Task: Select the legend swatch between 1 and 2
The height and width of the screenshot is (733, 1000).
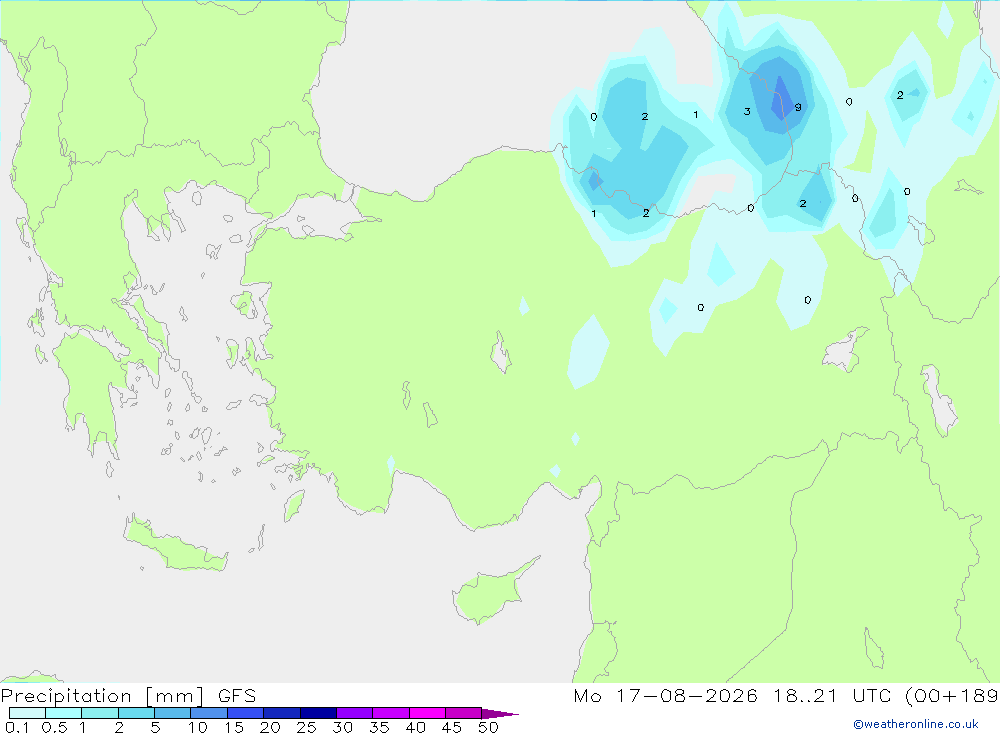Action: pyautogui.click(x=100, y=713)
